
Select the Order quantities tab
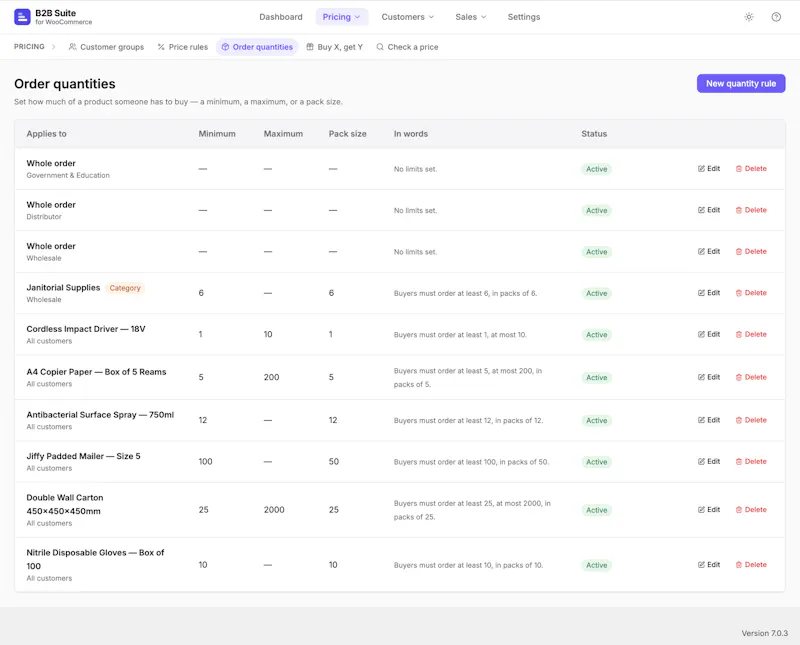point(257,47)
